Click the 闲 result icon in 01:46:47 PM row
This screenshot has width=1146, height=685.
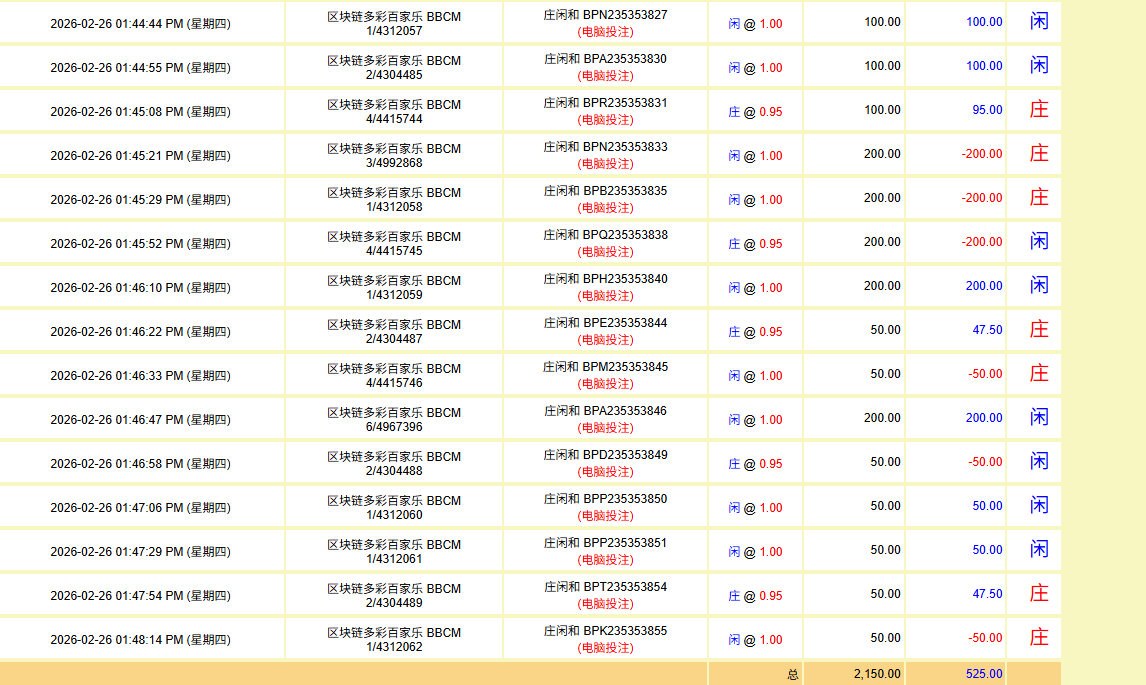(1039, 417)
